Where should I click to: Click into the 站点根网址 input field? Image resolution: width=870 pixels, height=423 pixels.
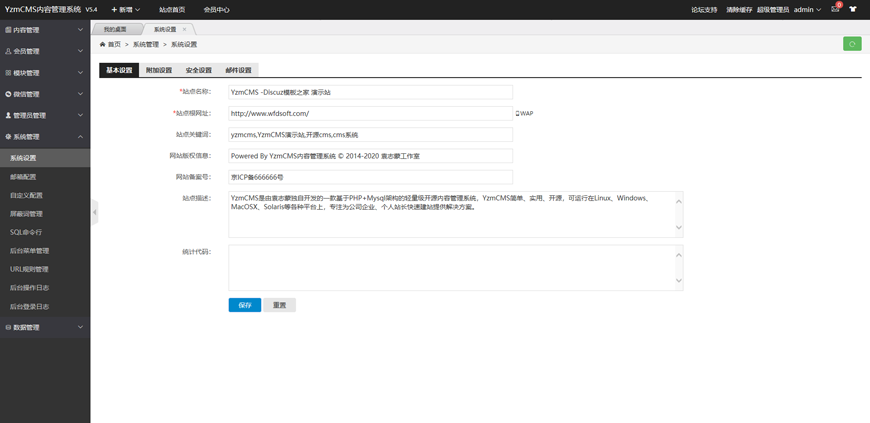pos(371,113)
